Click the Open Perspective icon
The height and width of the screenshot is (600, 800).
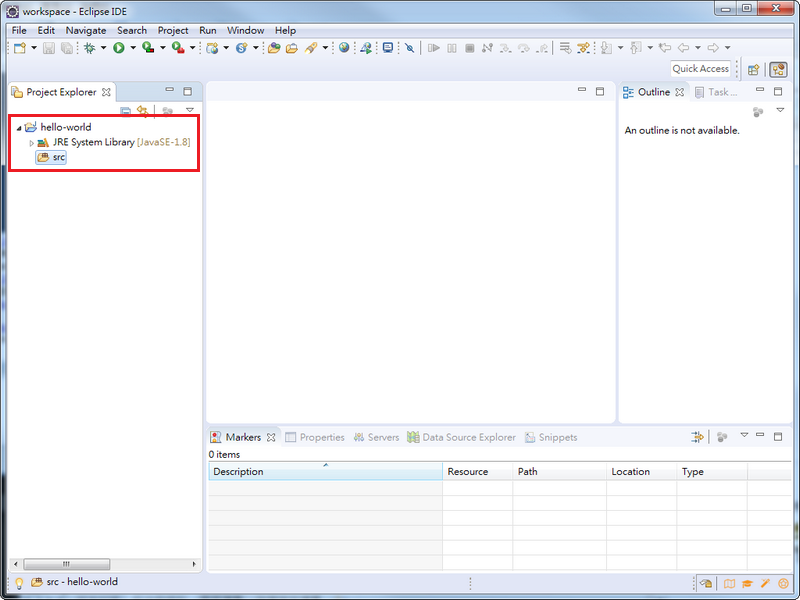[x=754, y=69]
